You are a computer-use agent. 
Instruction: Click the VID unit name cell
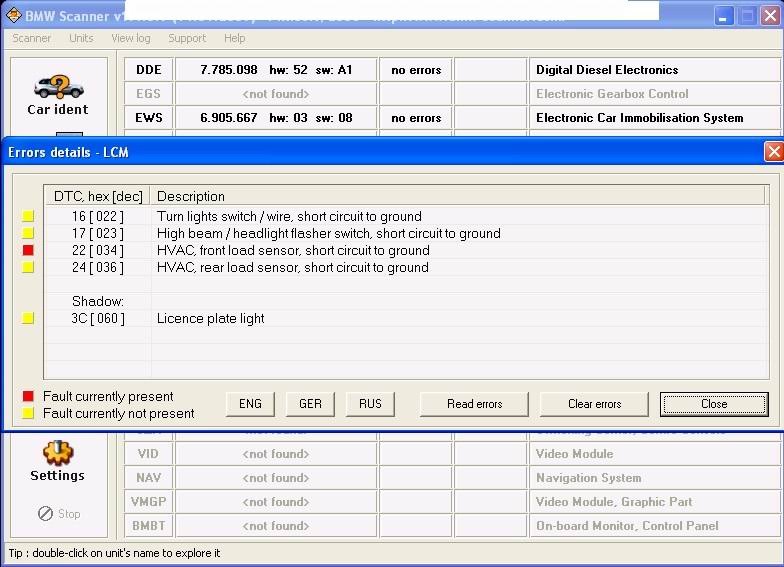tap(148, 454)
